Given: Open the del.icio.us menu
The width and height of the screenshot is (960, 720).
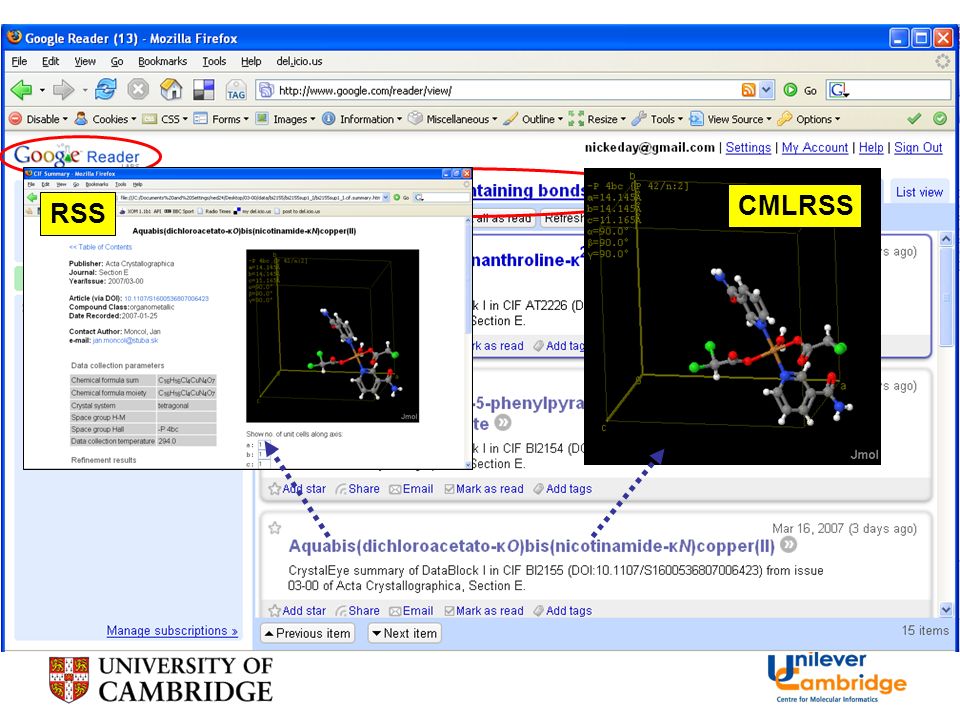Looking at the screenshot, I should (x=299, y=61).
